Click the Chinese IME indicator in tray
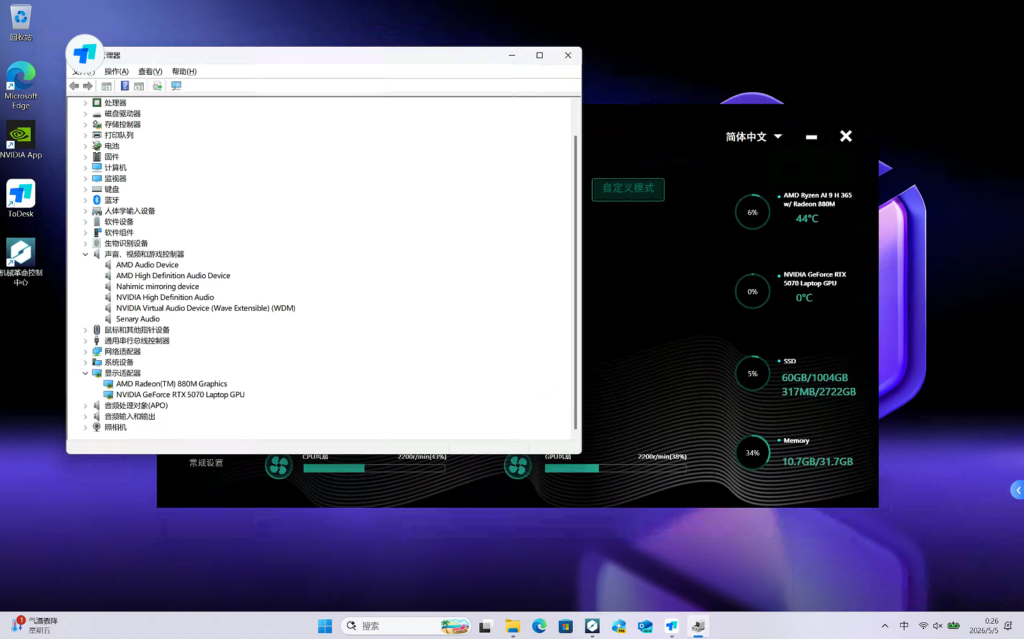 pyautogui.click(x=904, y=626)
